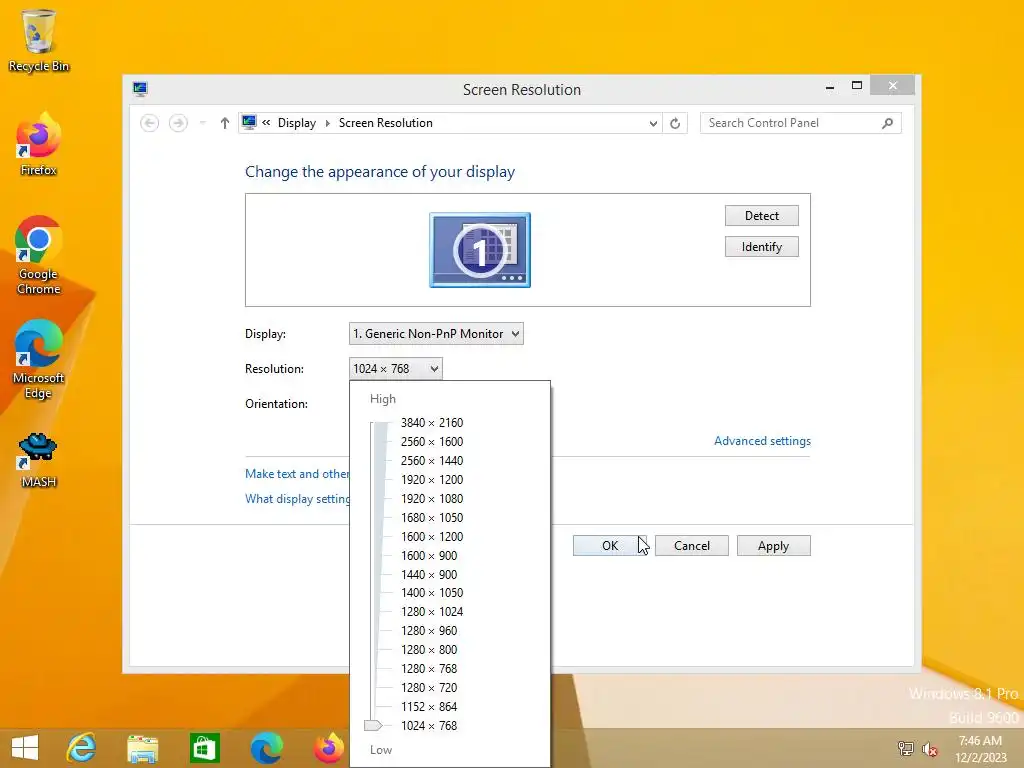Open the Display monitor dropdown

[x=436, y=334]
